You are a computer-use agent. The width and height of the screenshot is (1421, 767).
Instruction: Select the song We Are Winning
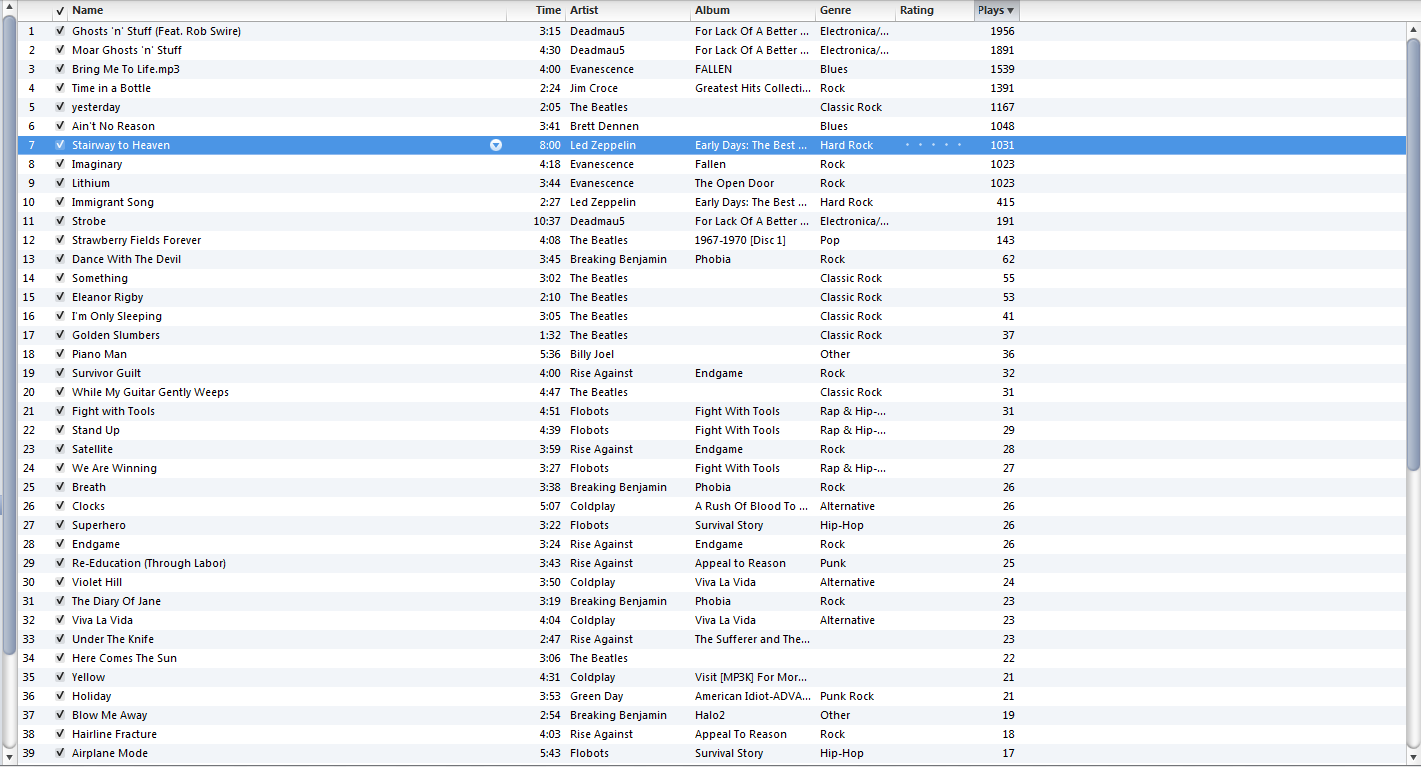click(114, 468)
